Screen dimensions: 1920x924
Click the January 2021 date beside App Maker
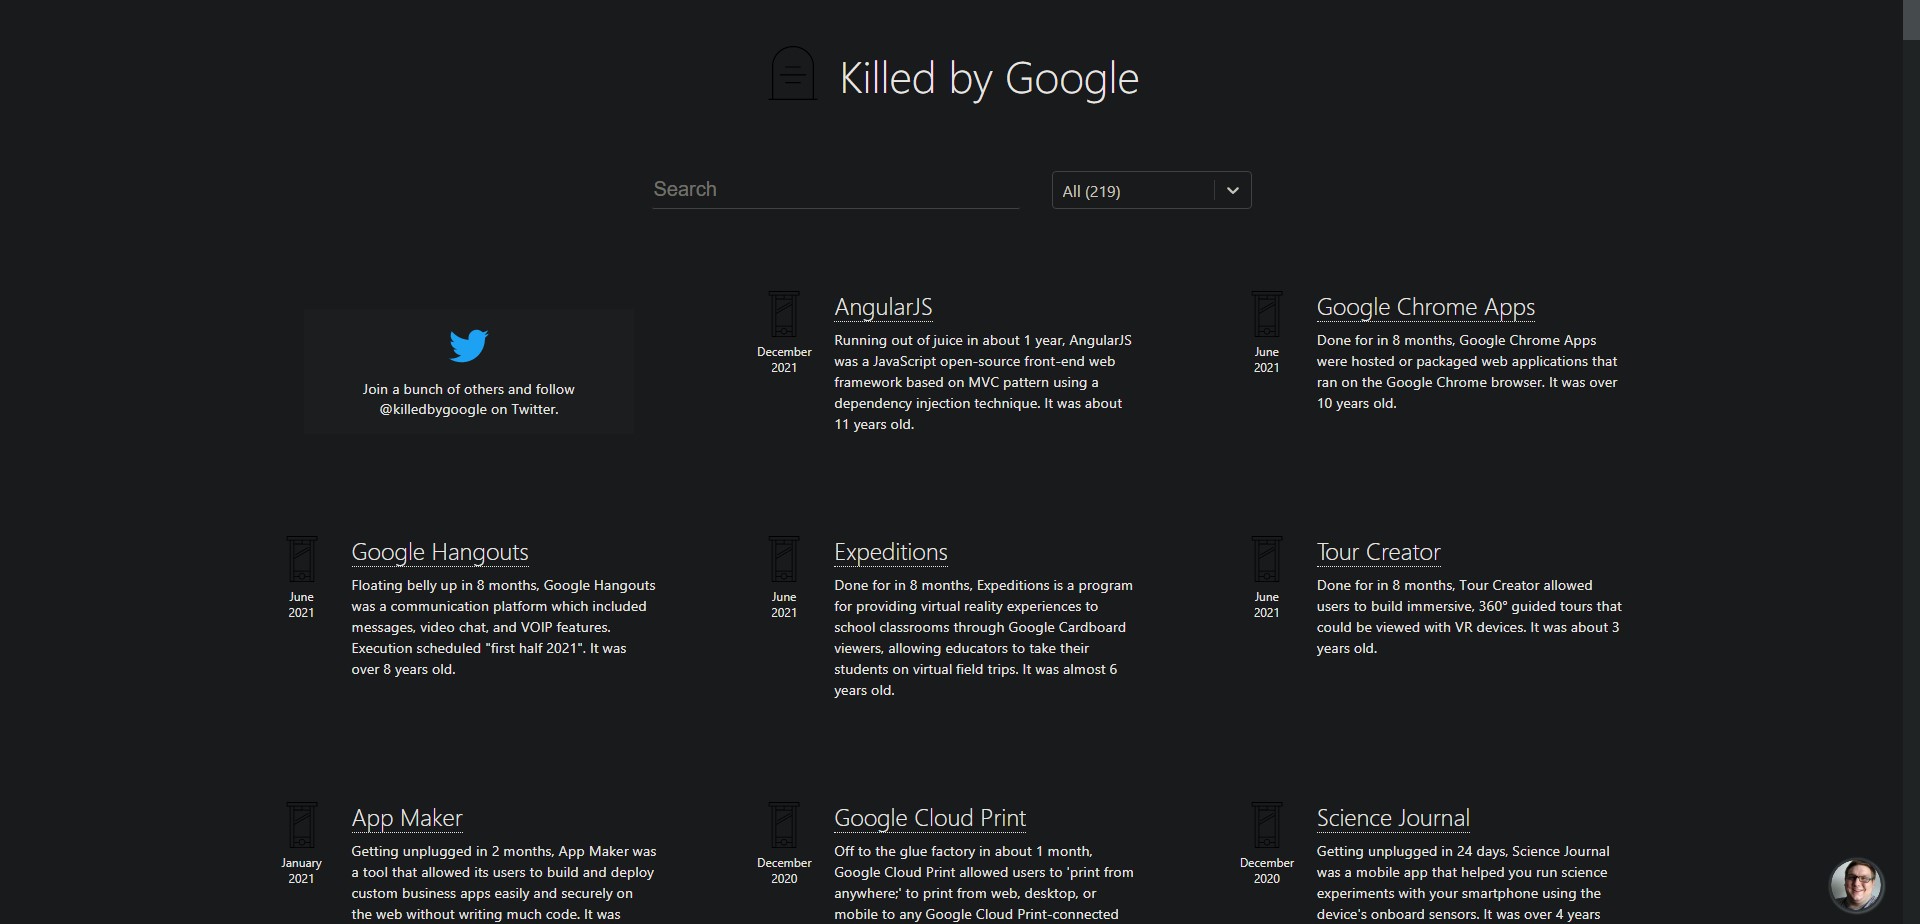pos(301,871)
